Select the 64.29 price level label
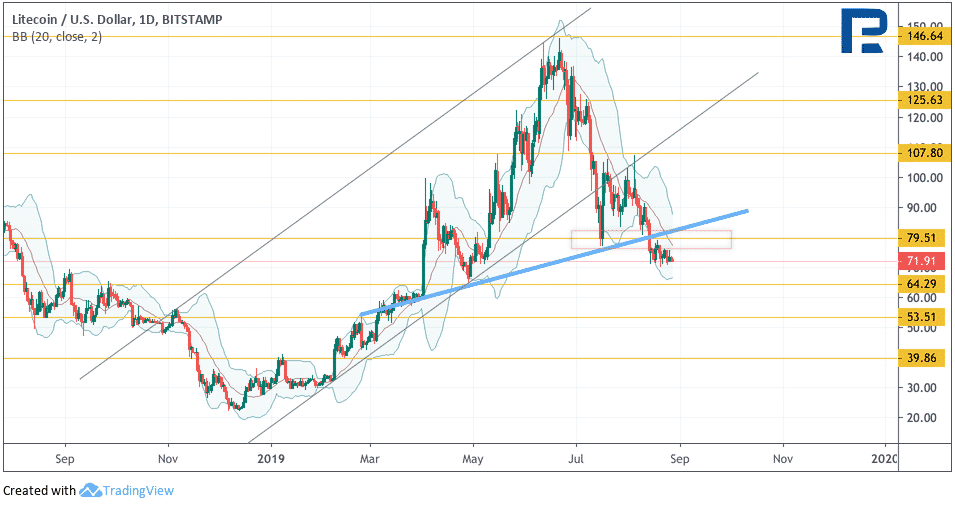This screenshot has height=508, width=955. pyautogui.click(x=922, y=284)
